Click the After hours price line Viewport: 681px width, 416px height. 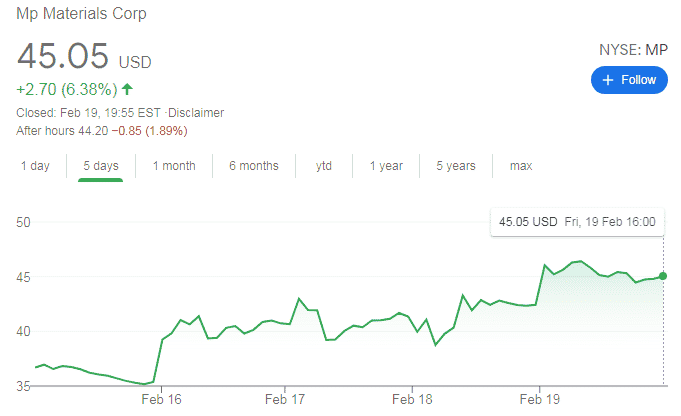click(102, 131)
